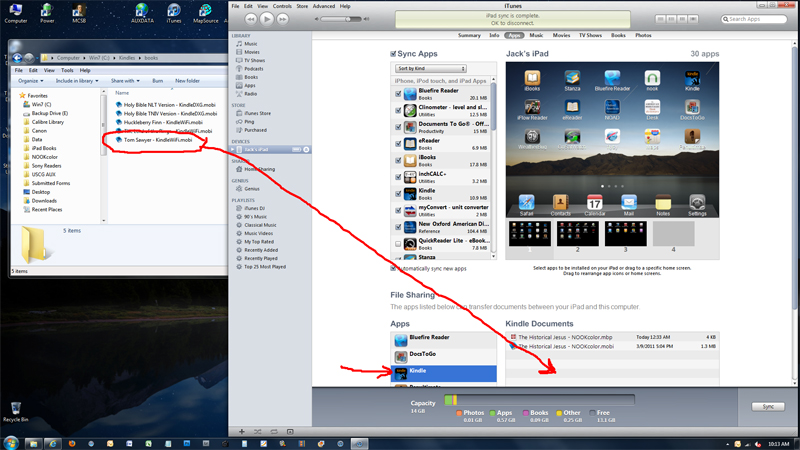Select the Safari dock icon on iPad preview

[527, 202]
